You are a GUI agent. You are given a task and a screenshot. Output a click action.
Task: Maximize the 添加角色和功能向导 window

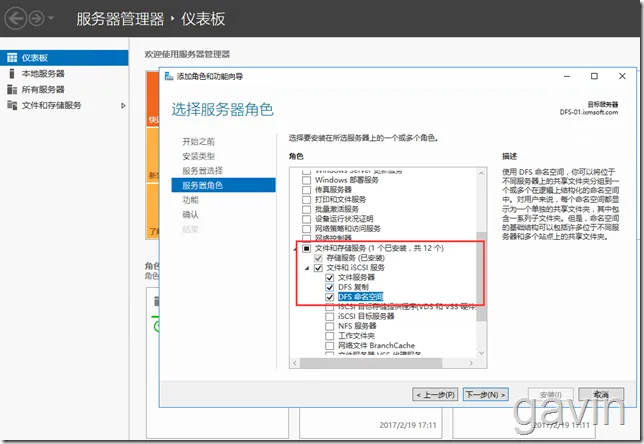(594, 76)
